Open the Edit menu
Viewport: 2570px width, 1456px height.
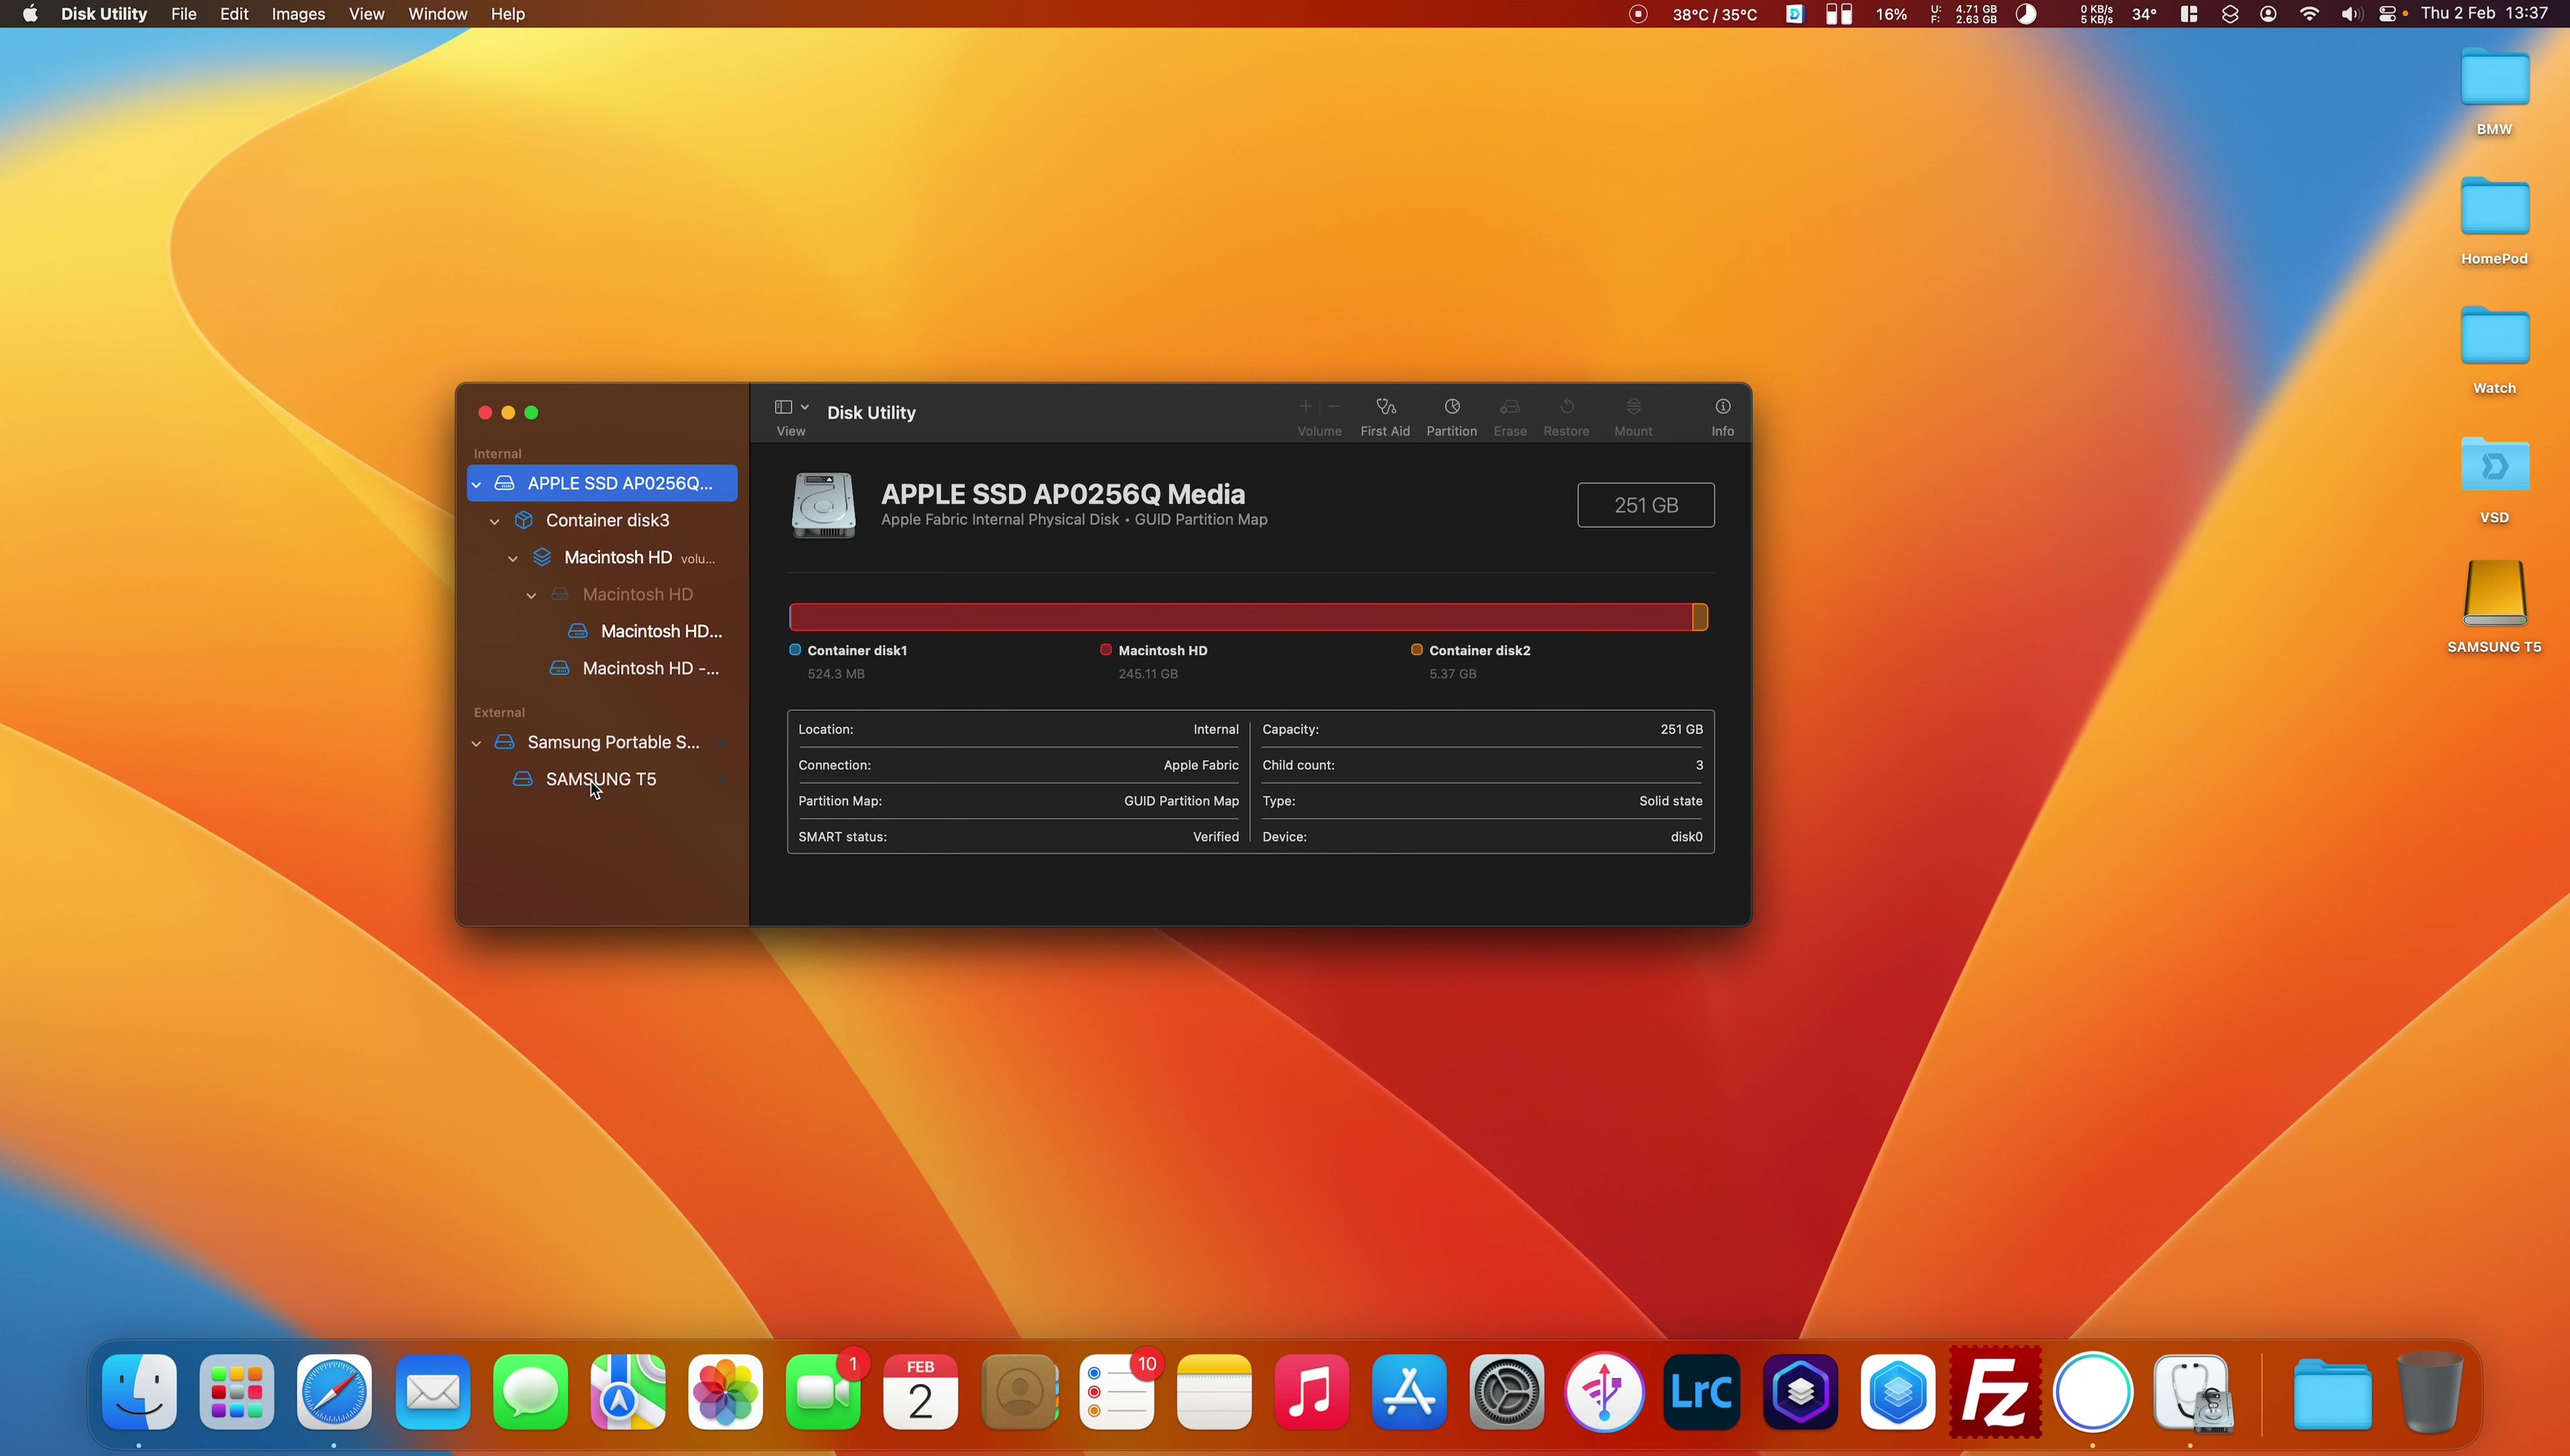pos(234,14)
